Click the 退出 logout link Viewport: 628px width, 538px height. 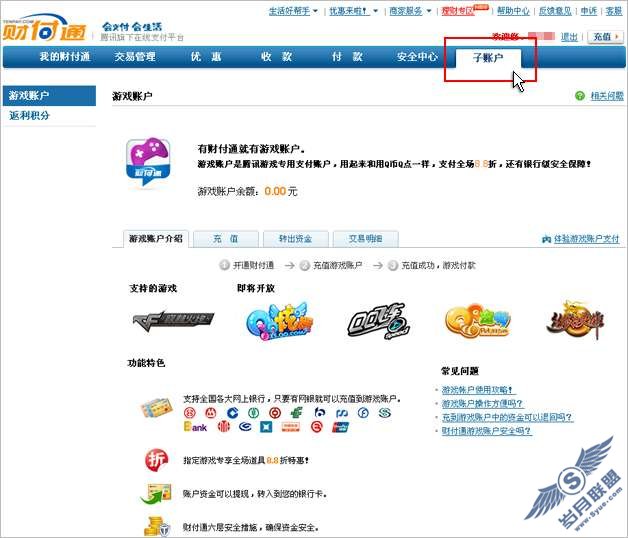click(569, 37)
